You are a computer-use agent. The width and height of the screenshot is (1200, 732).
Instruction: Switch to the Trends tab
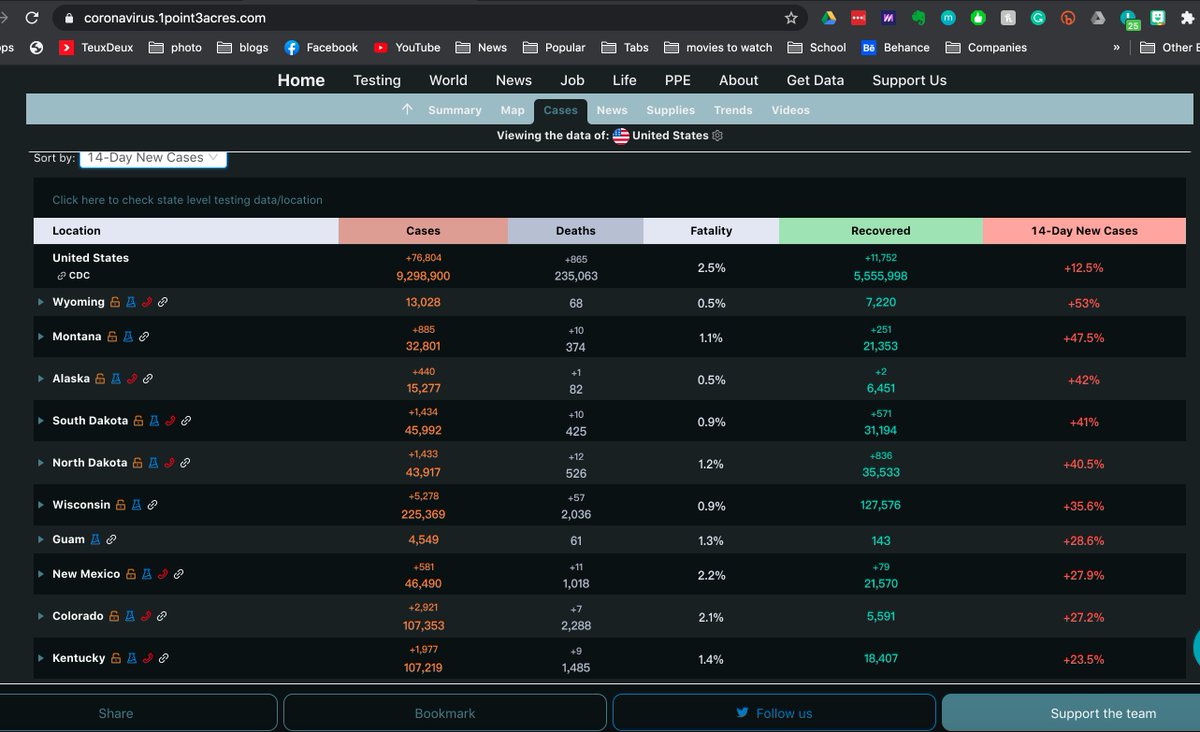[733, 110]
